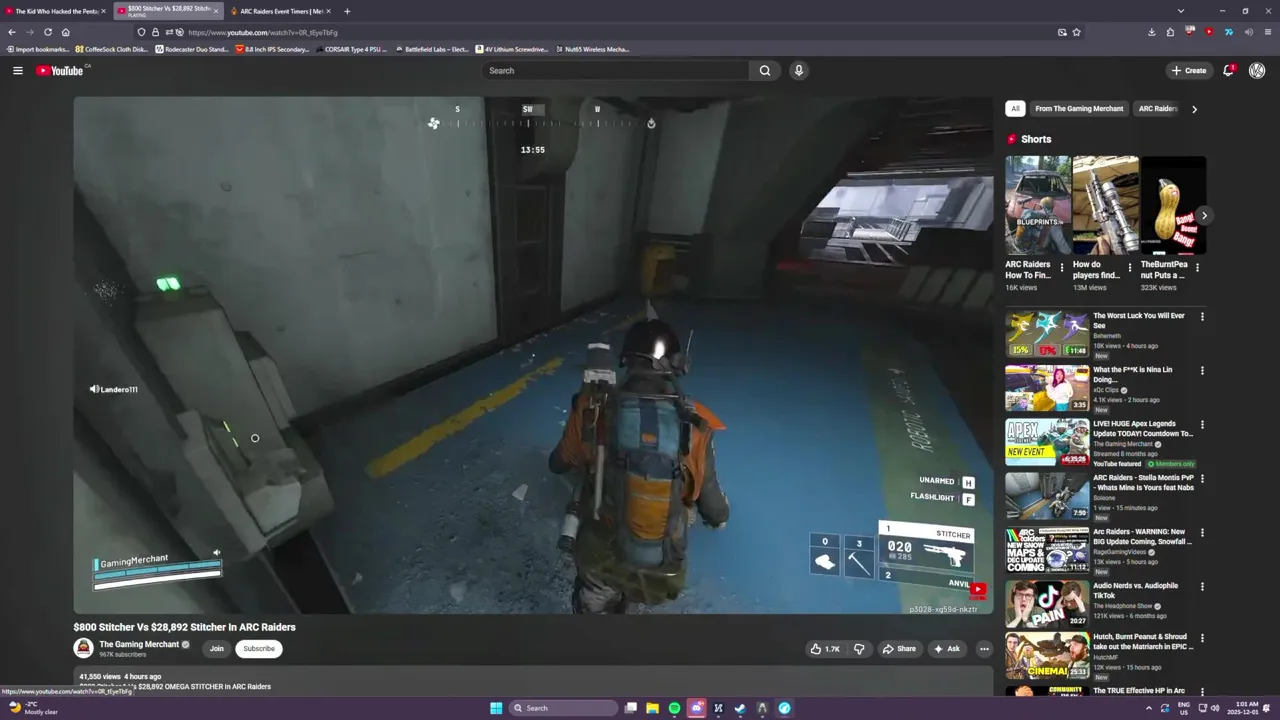1280x720 pixels.
Task: Select the All filter chip
Action: pyautogui.click(x=1015, y=108)
